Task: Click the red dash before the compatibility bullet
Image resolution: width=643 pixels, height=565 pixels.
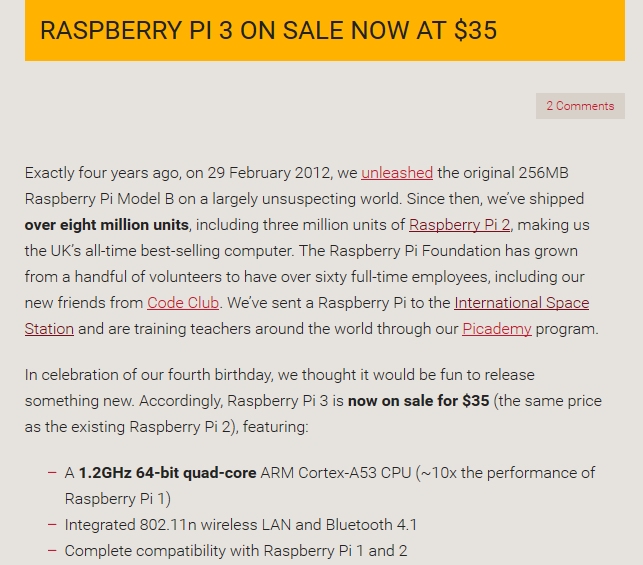Action: point(52,550)
